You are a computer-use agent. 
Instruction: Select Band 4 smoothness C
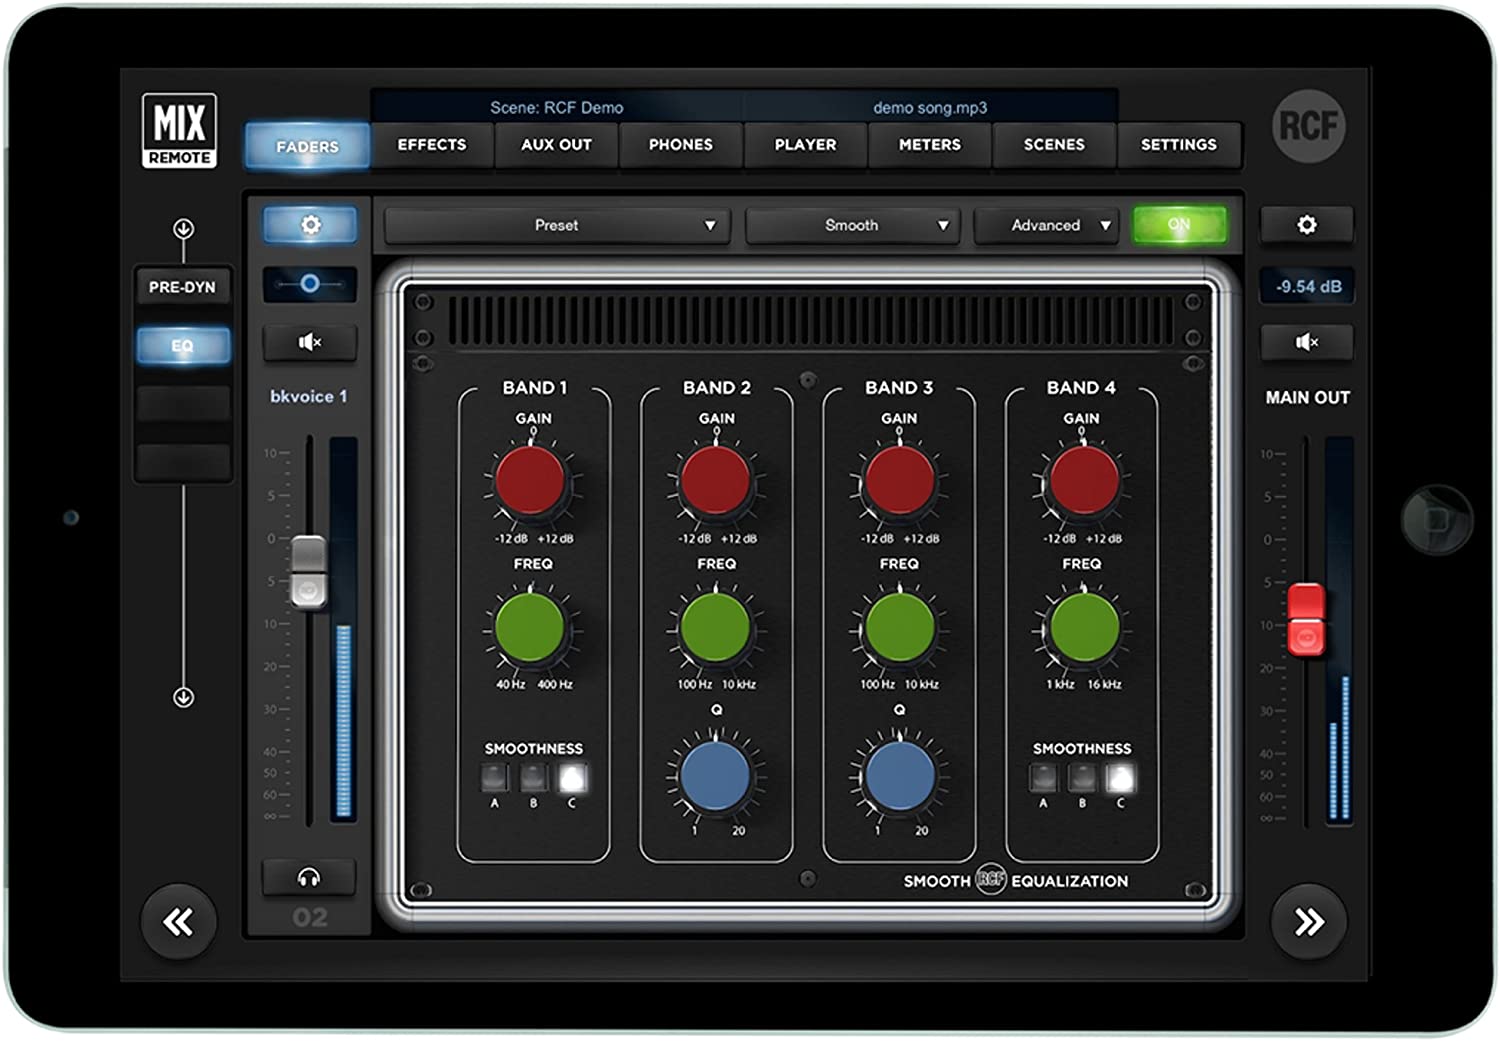click(x=1120, y=777)
